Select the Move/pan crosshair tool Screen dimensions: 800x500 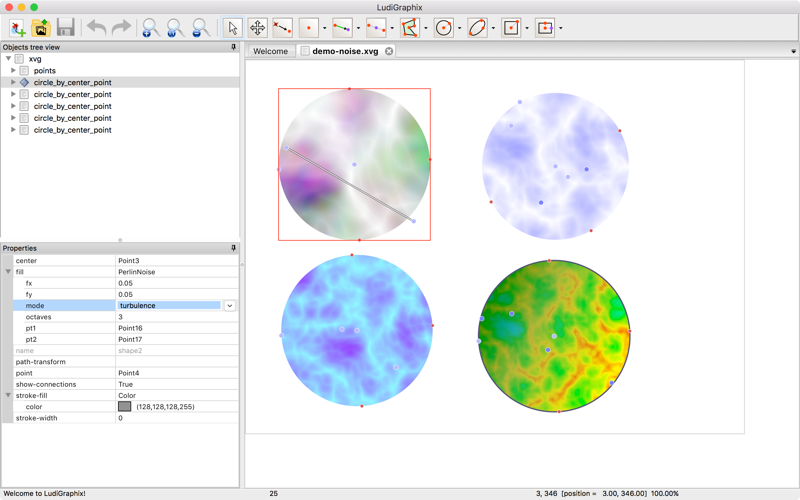click(x=257, y=28)
